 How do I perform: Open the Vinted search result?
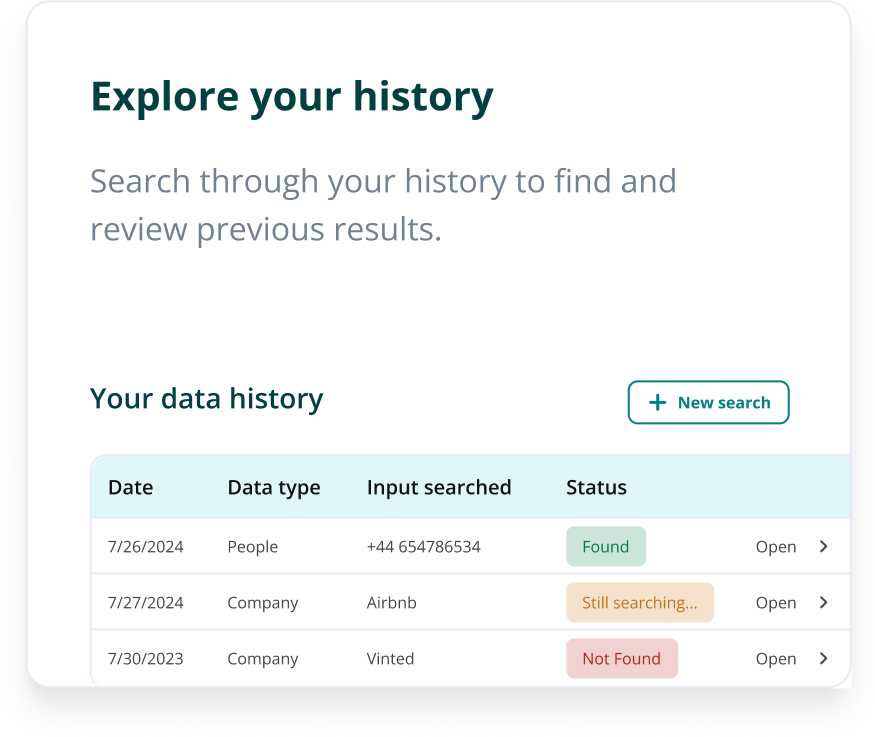[x=776, y=658]
